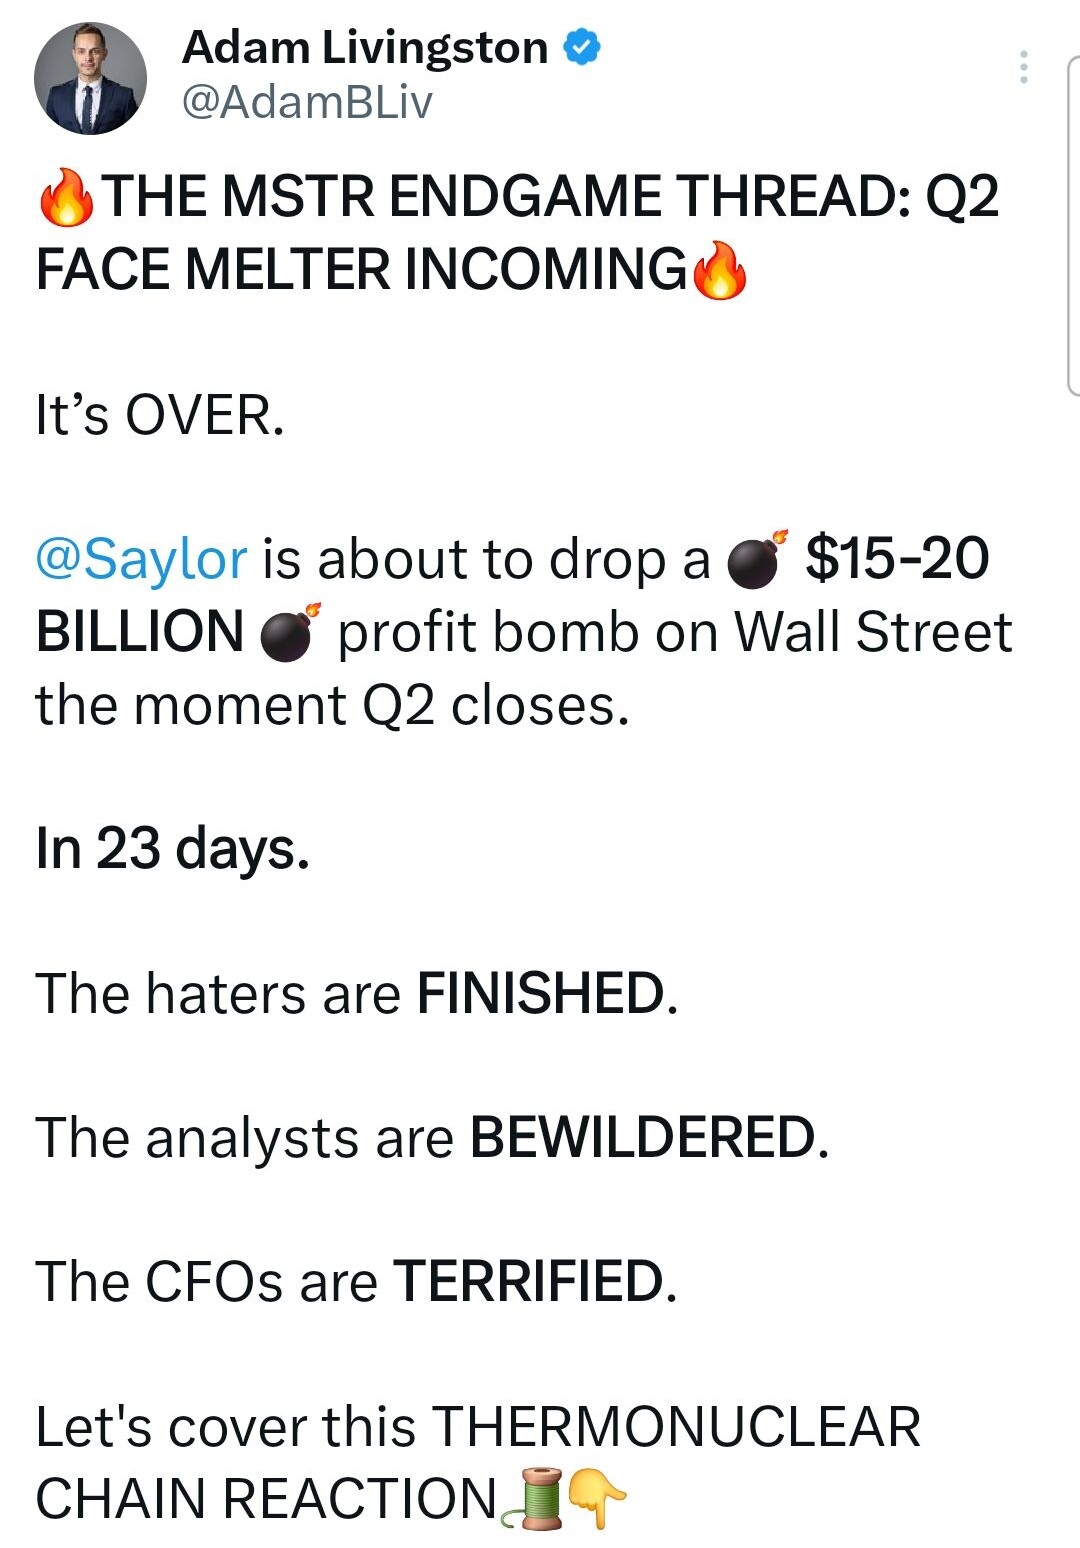This screenshot has height=1548, width=1080.
Task: Click the scrollbar at the right edge
Action: click(1073, 225)
